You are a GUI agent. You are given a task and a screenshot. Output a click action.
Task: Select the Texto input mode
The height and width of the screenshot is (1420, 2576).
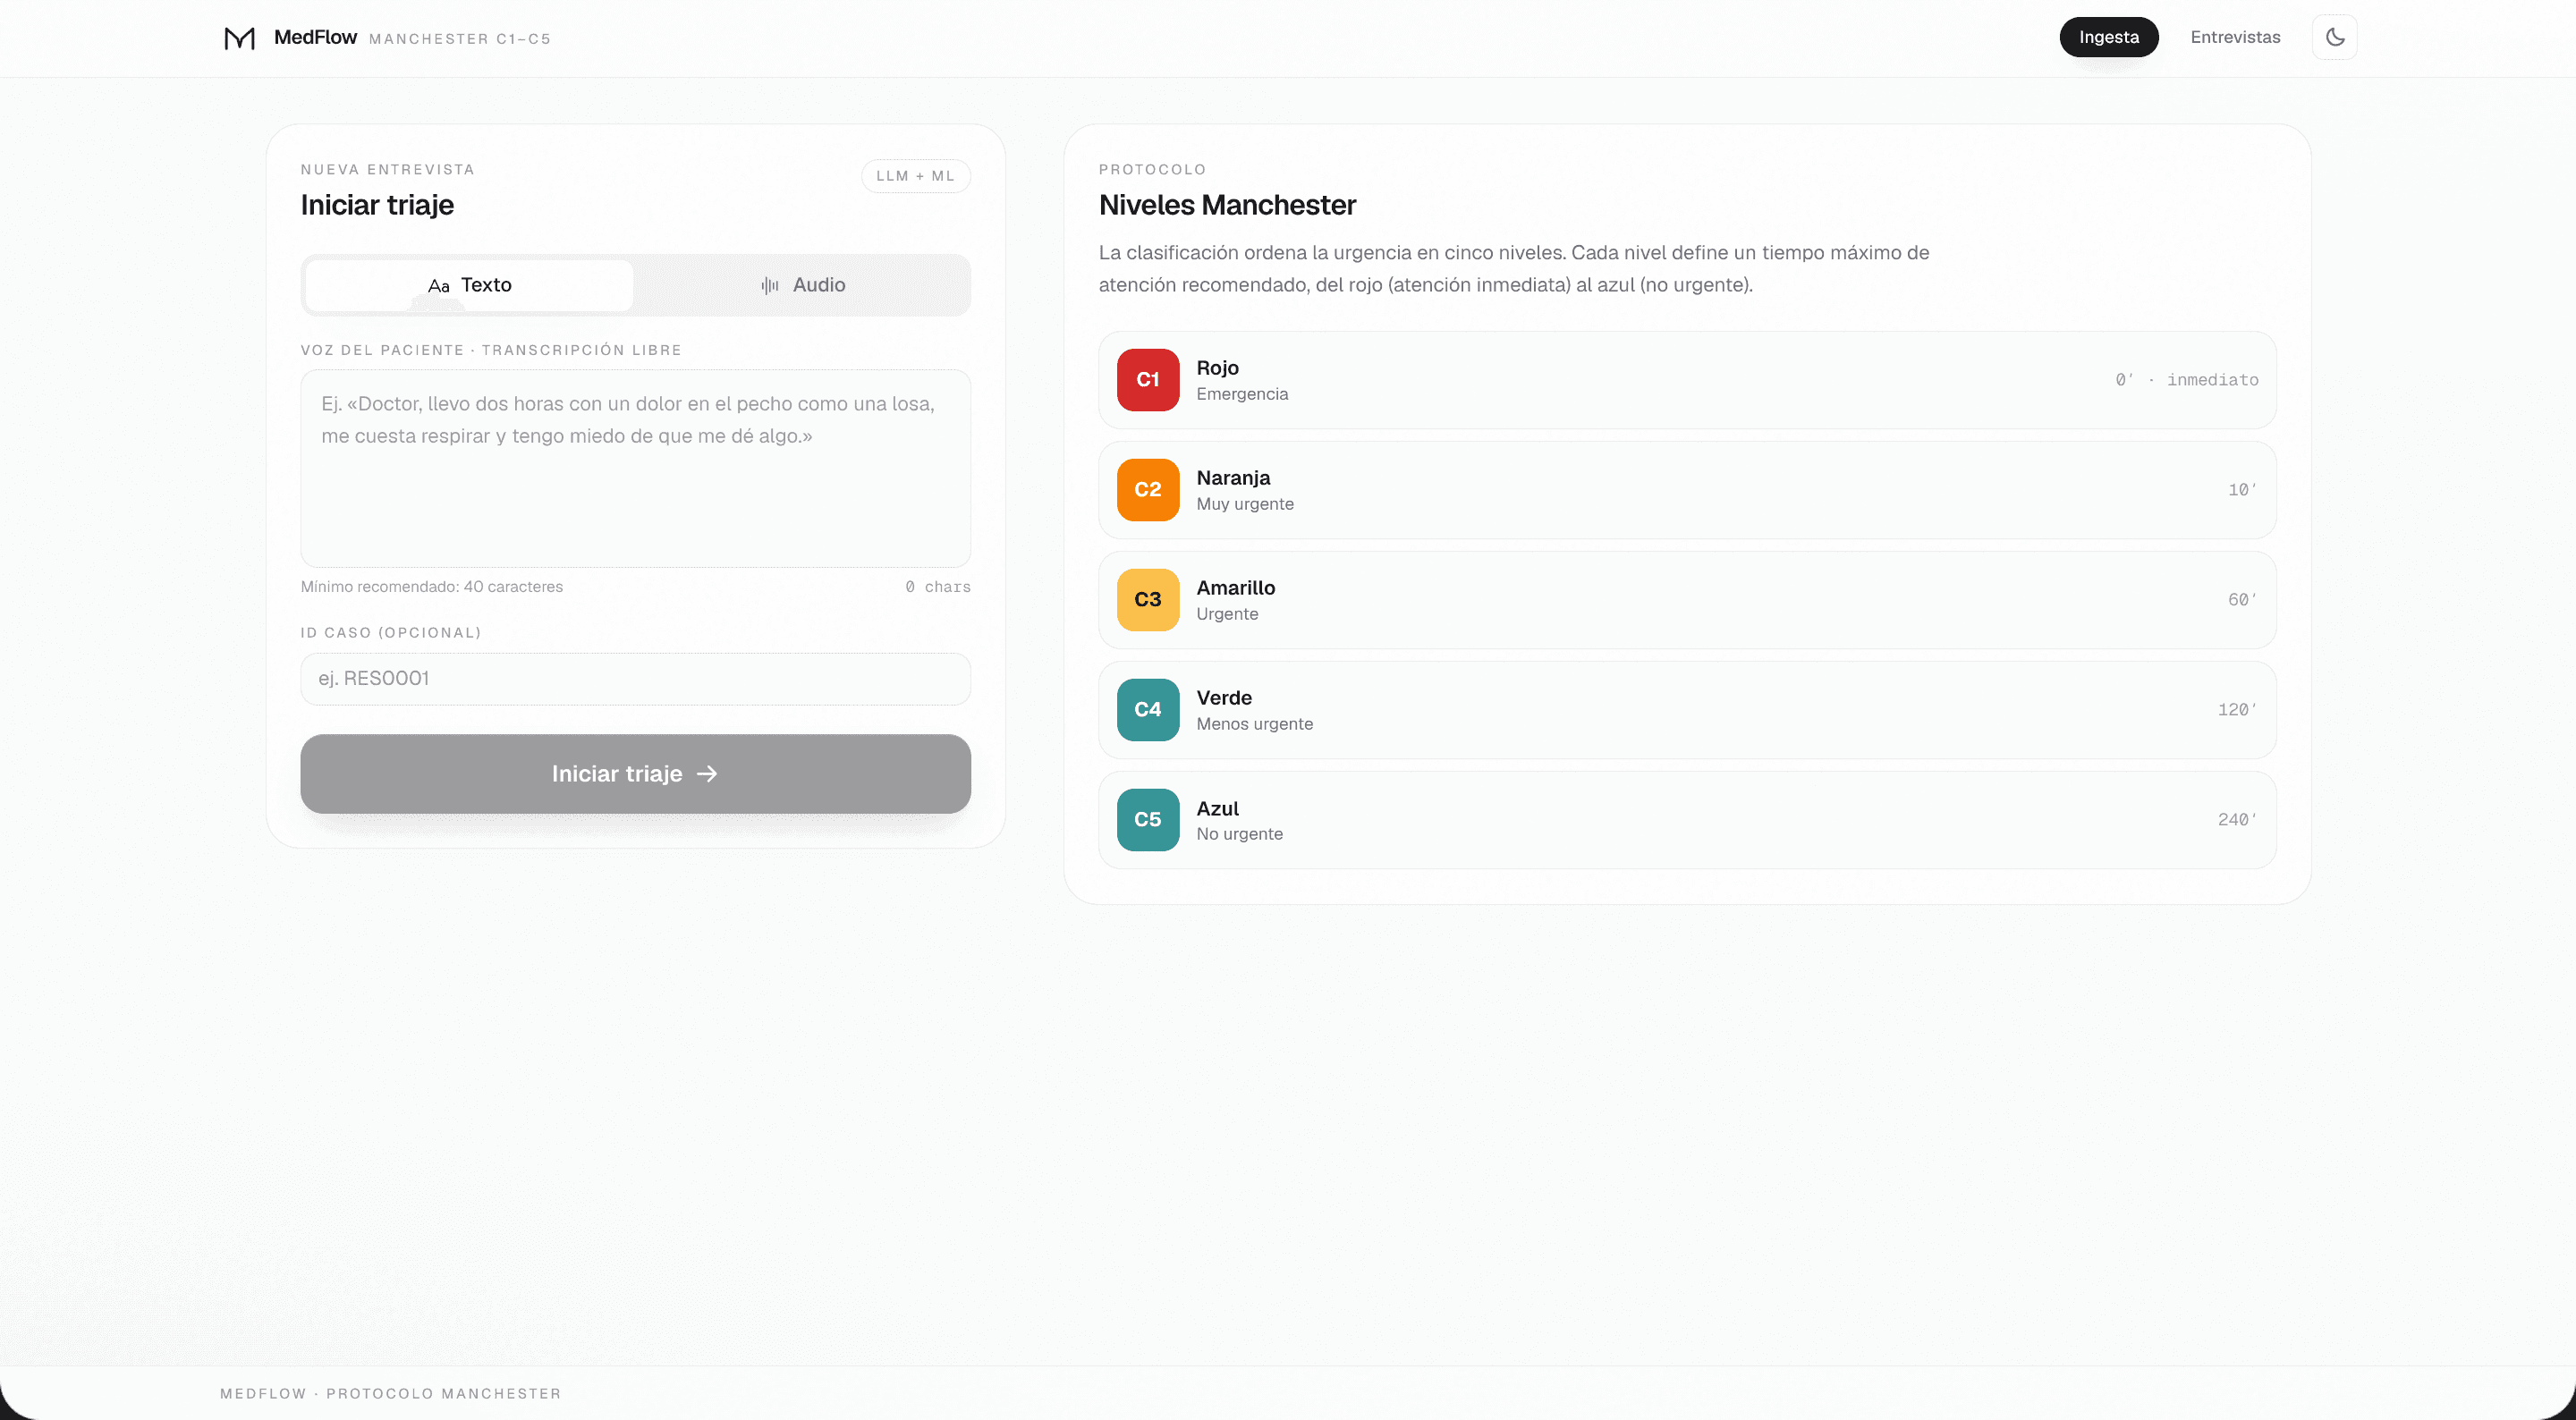(469, 285)
